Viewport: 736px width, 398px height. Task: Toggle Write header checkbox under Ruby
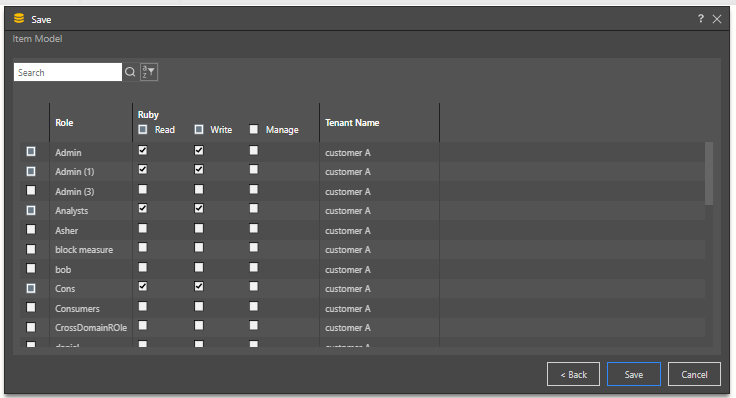point(199,129)
